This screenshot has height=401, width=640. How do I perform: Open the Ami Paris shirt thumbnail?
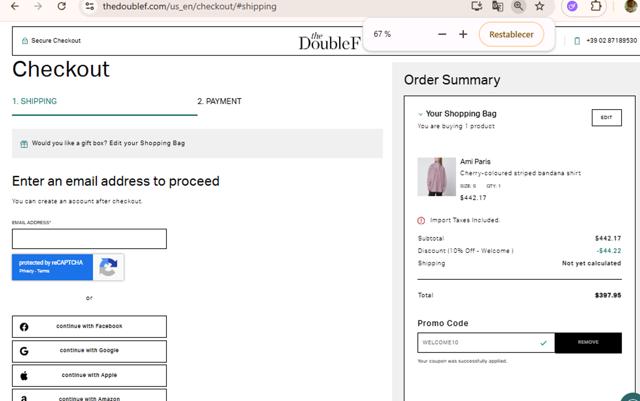436,177
